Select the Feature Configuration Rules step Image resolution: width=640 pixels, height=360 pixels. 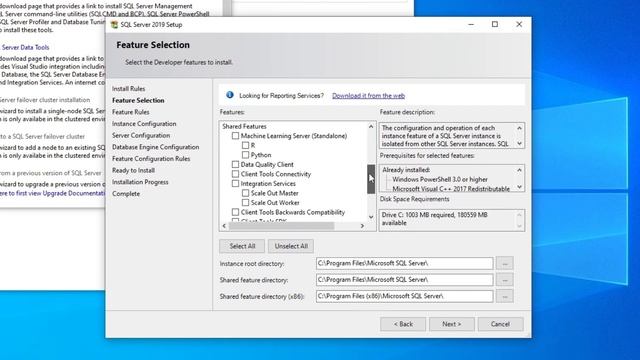point(151,159)
